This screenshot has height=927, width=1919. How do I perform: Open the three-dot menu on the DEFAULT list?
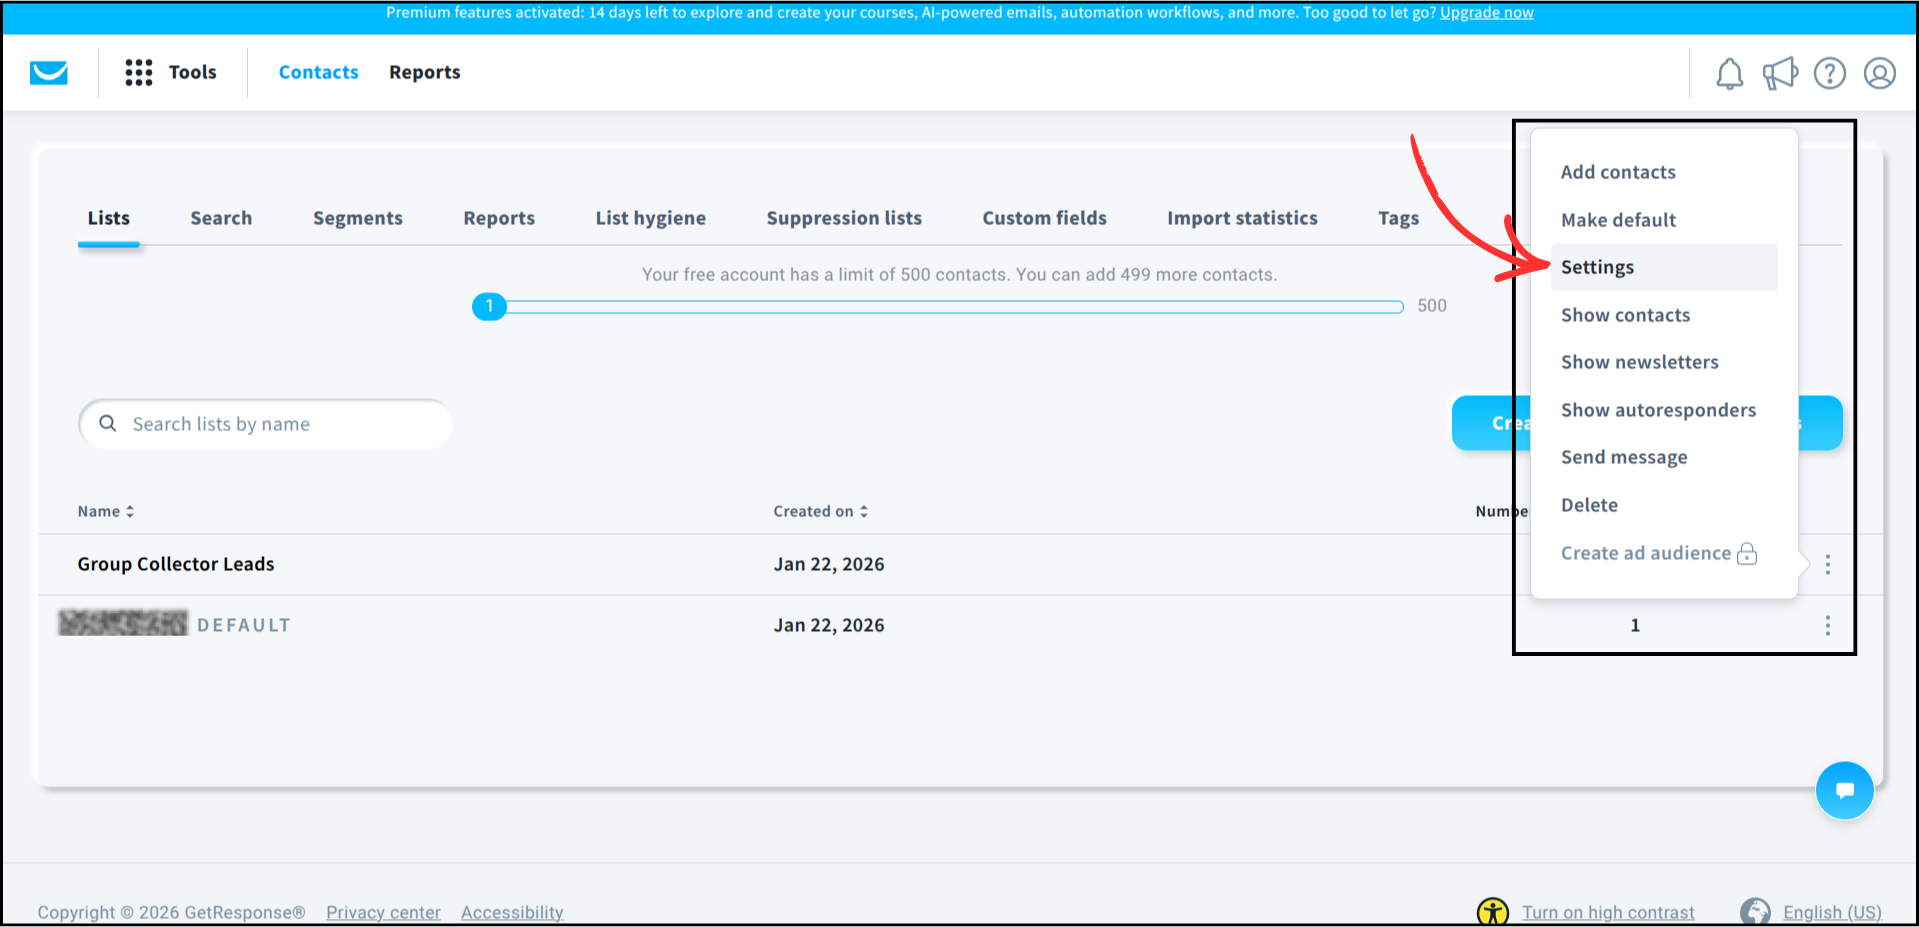[1827, 624]
